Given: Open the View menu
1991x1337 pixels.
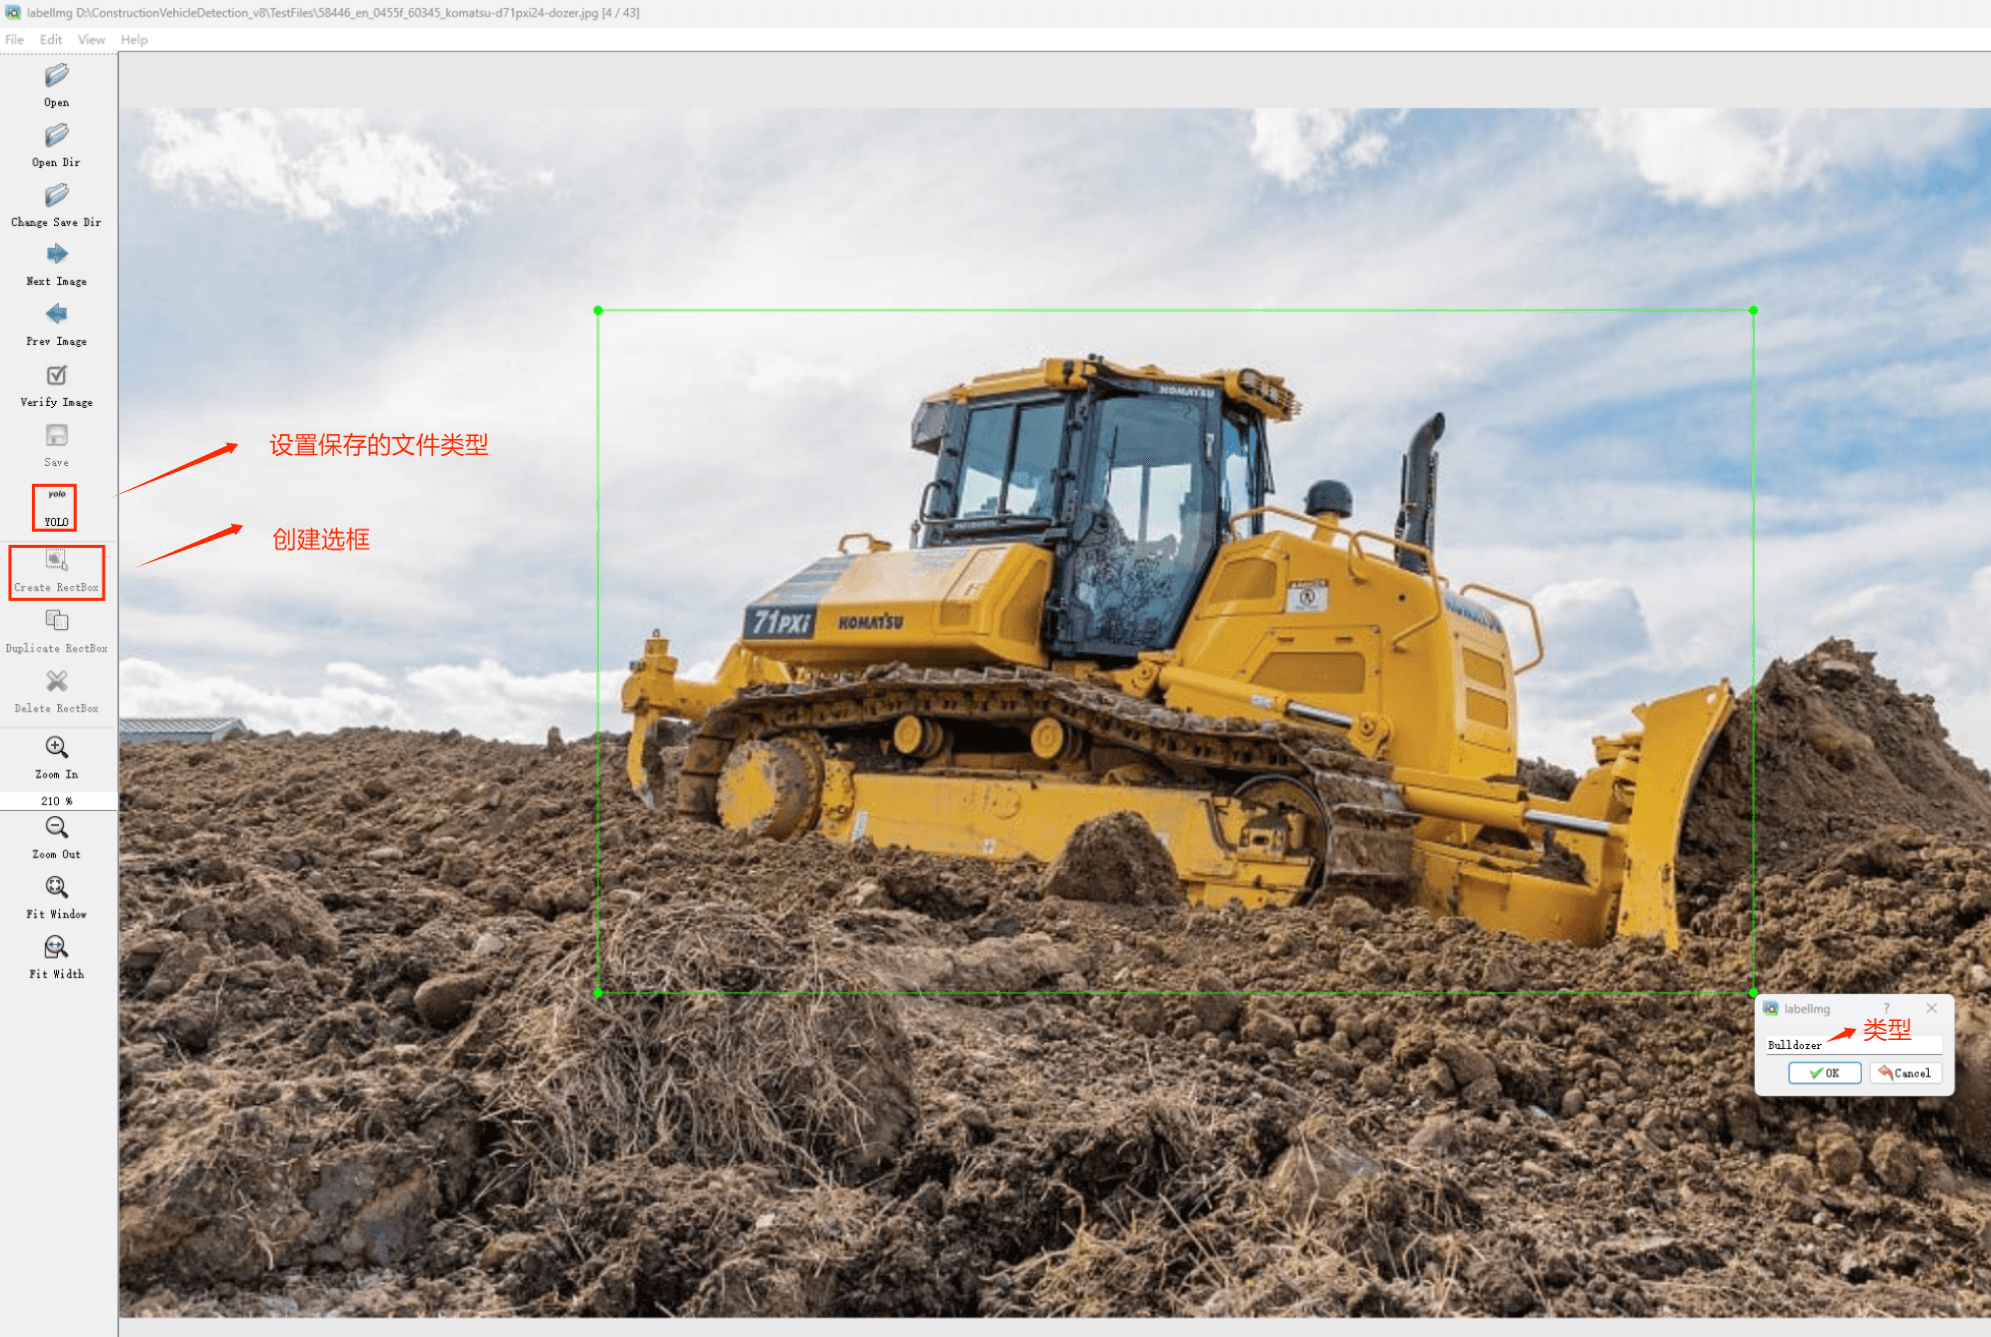Looking at the screenshot, I should tap(91, 40).
